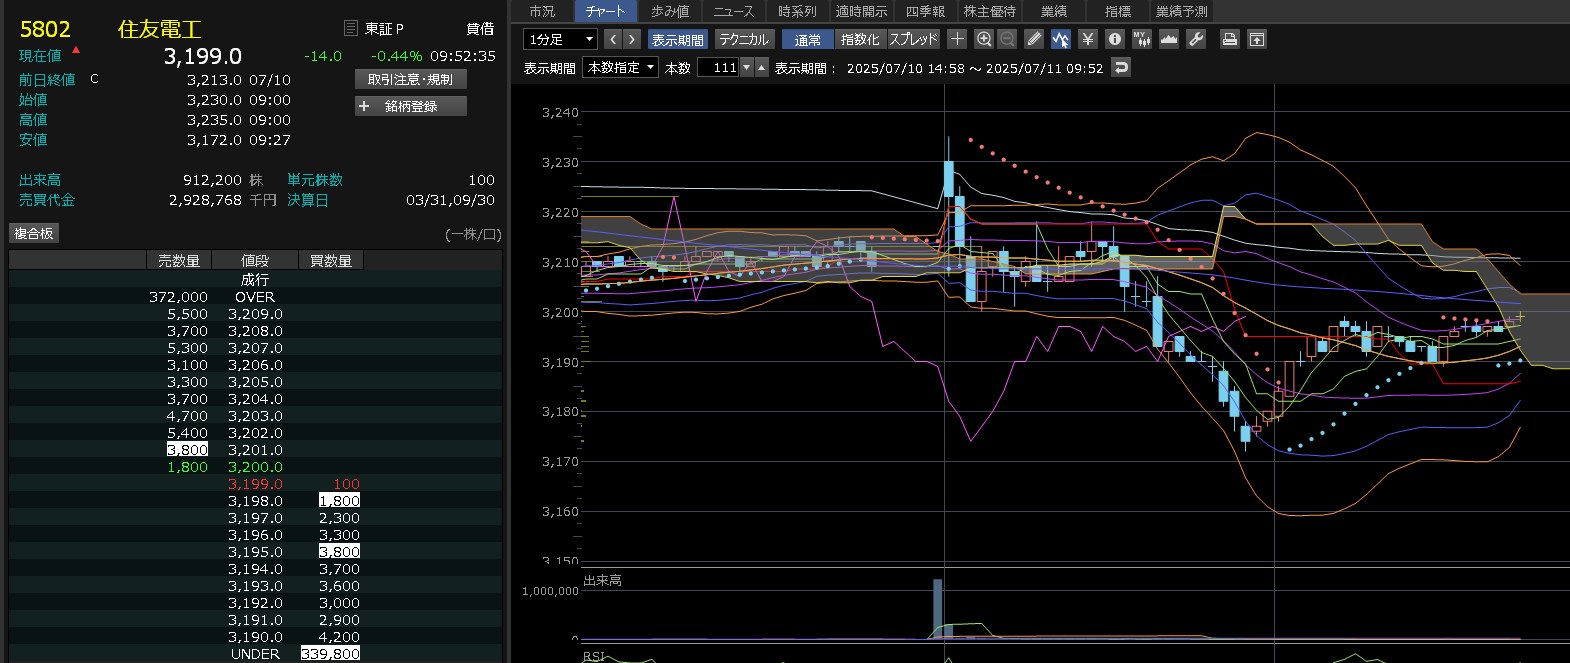Open the 適時開示 tab
Image resolution: width=1570 pixels, height=663 pixels.
(862, 11)
